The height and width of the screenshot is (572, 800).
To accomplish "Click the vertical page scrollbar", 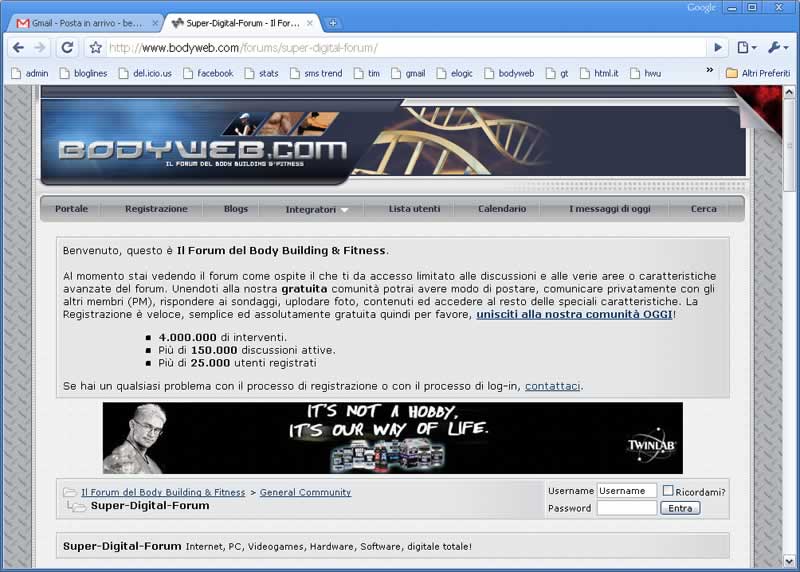I will point(791,330).
